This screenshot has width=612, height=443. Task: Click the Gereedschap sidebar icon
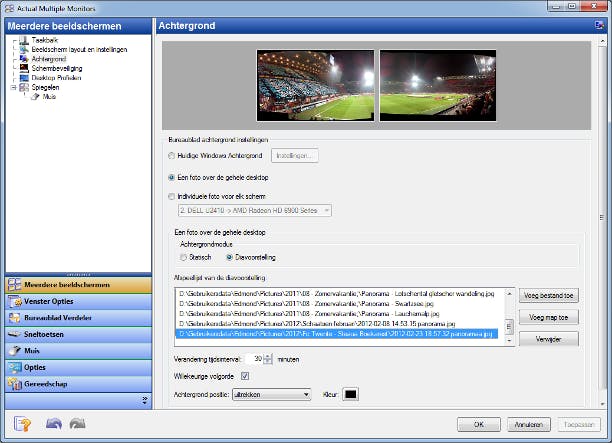15,384
